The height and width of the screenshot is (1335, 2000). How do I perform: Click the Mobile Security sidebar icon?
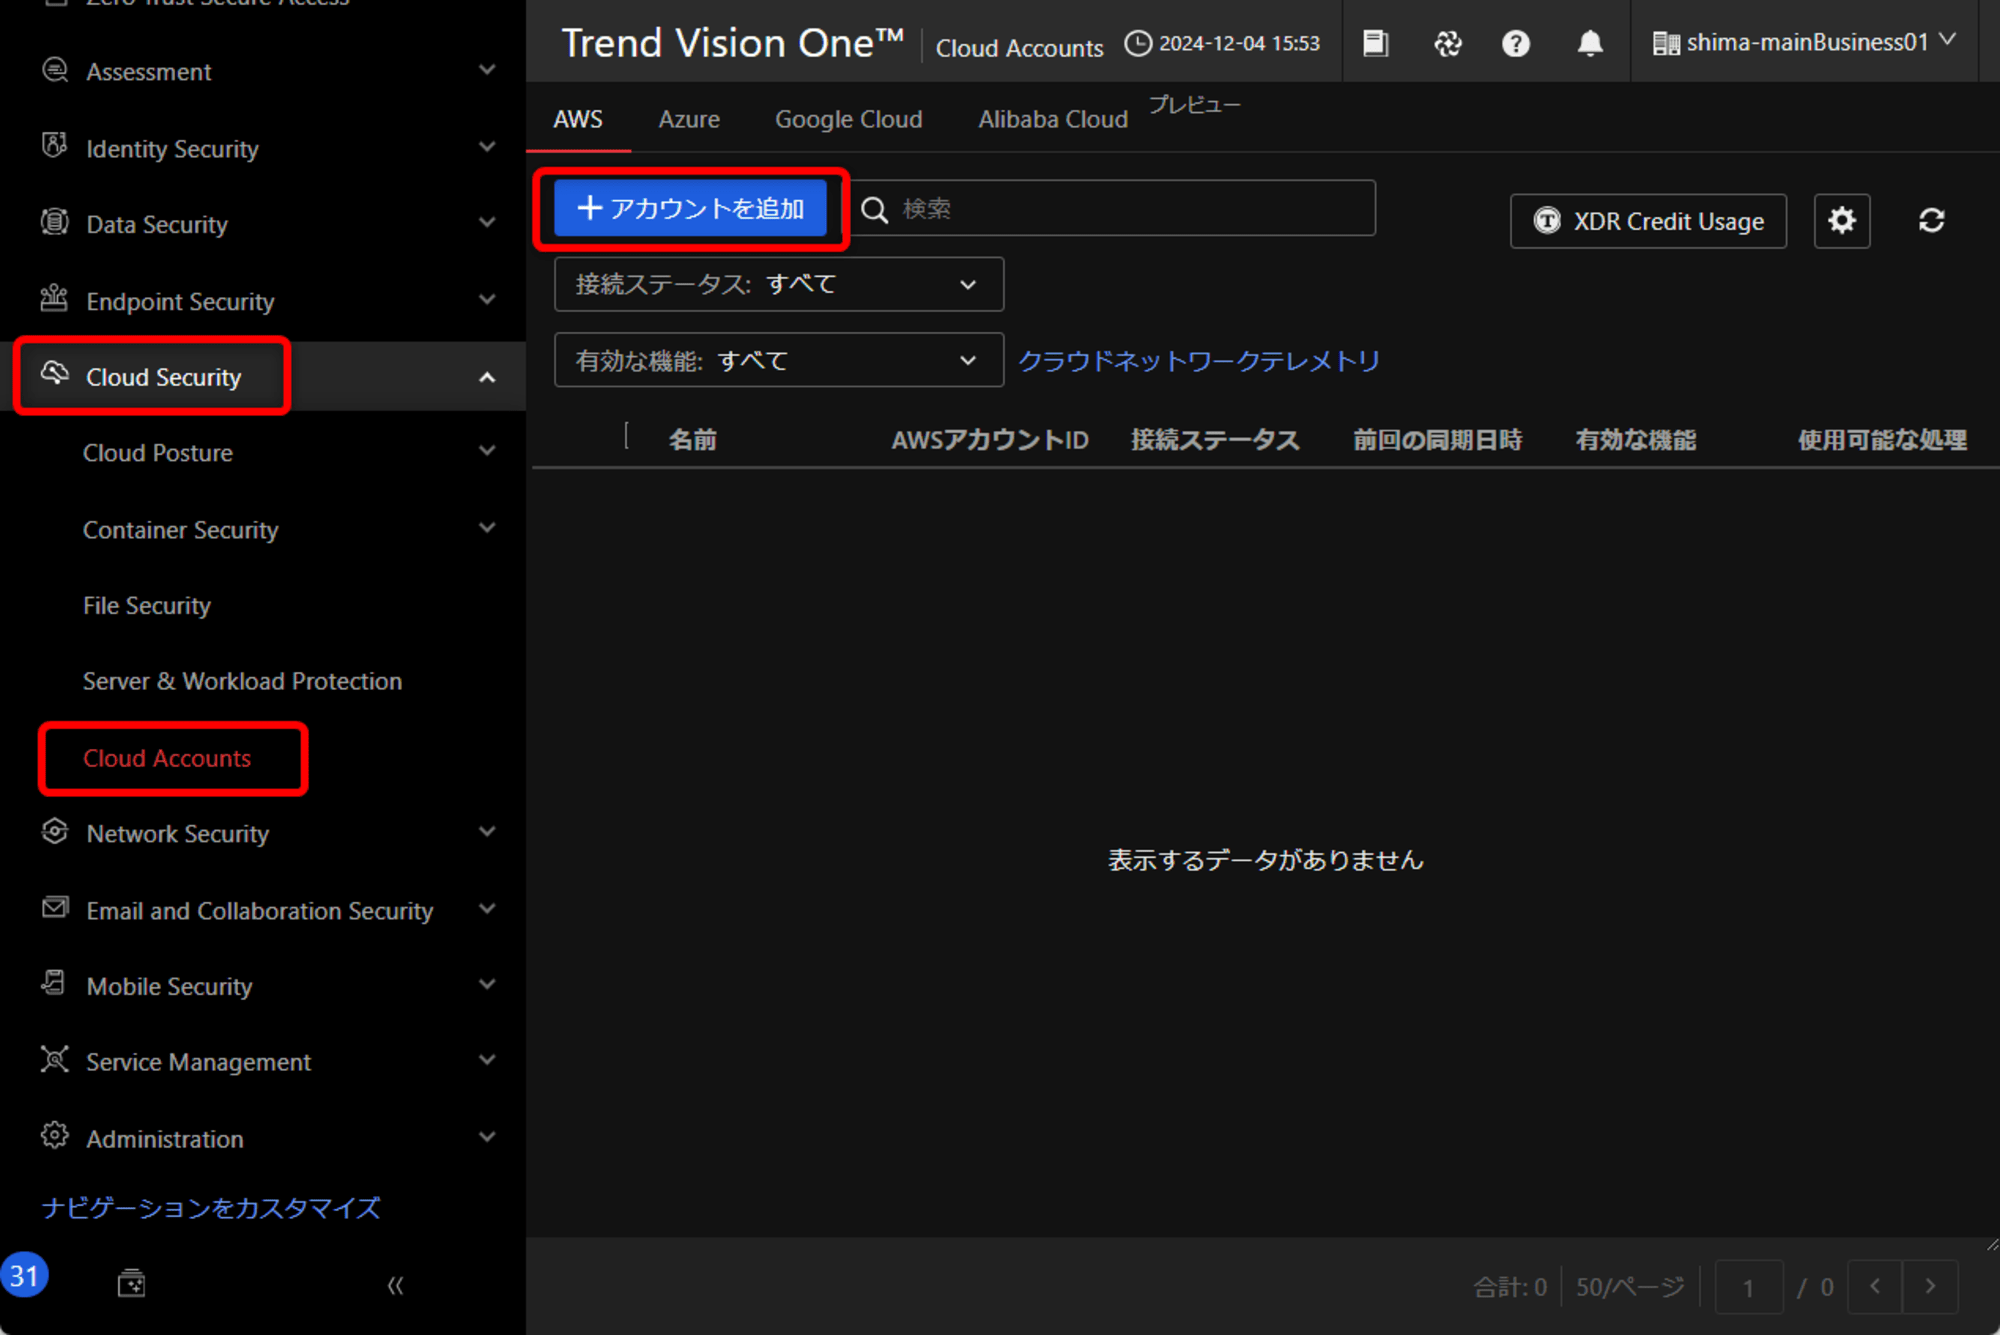(55, 984)
